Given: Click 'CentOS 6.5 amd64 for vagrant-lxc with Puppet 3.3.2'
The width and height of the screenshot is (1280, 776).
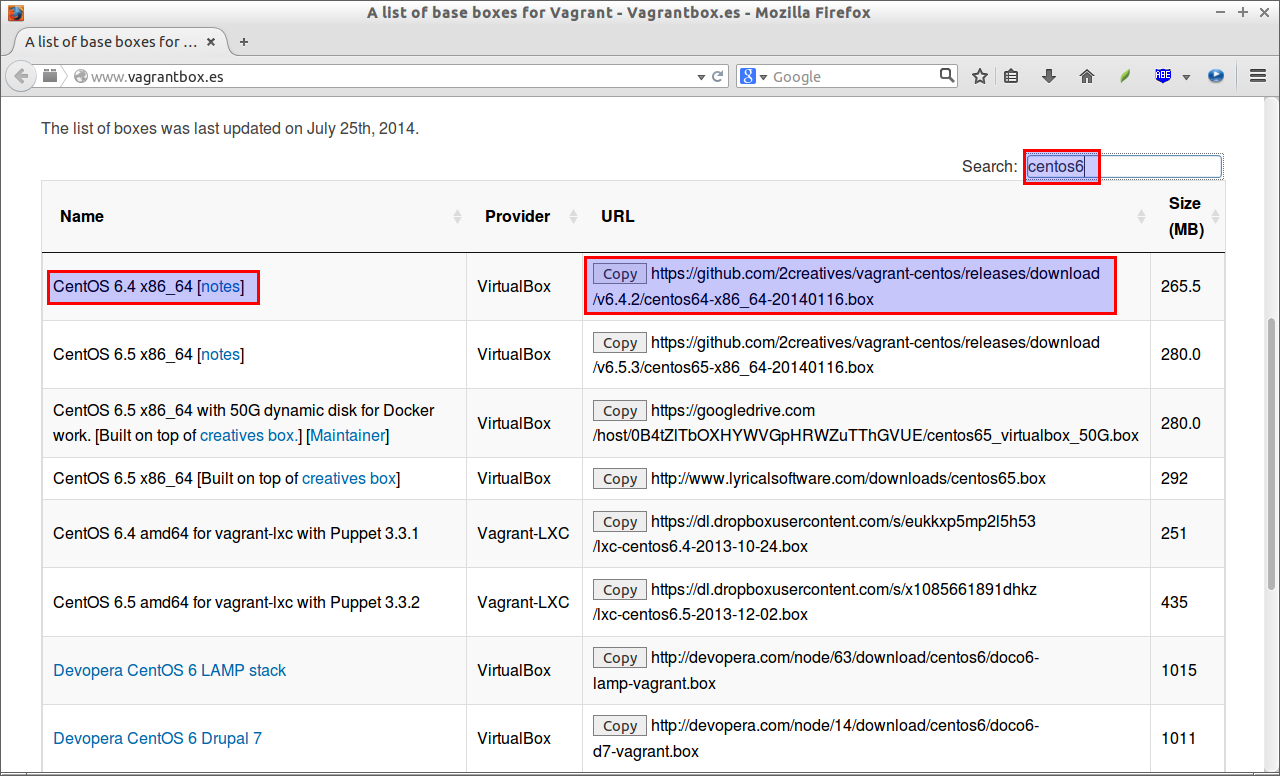Looking at the screenshot, I should 236,602.
